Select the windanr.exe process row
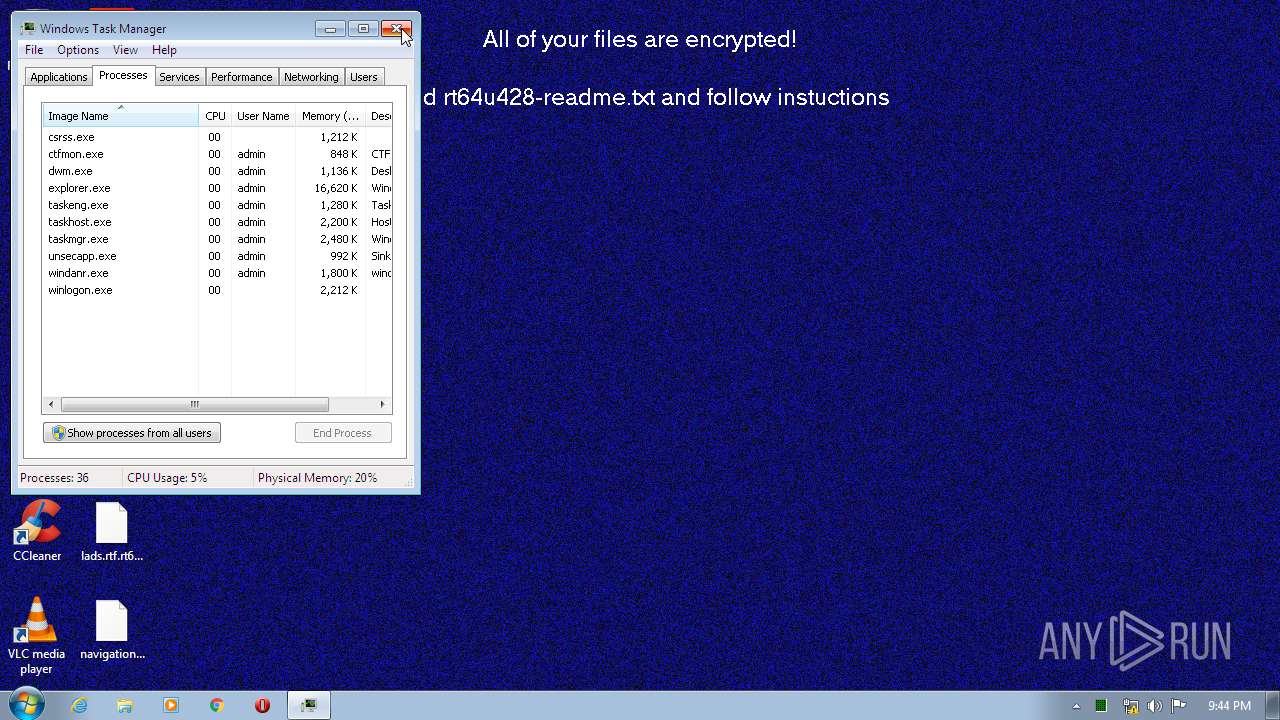1280x720 pixels. (217, 273)
